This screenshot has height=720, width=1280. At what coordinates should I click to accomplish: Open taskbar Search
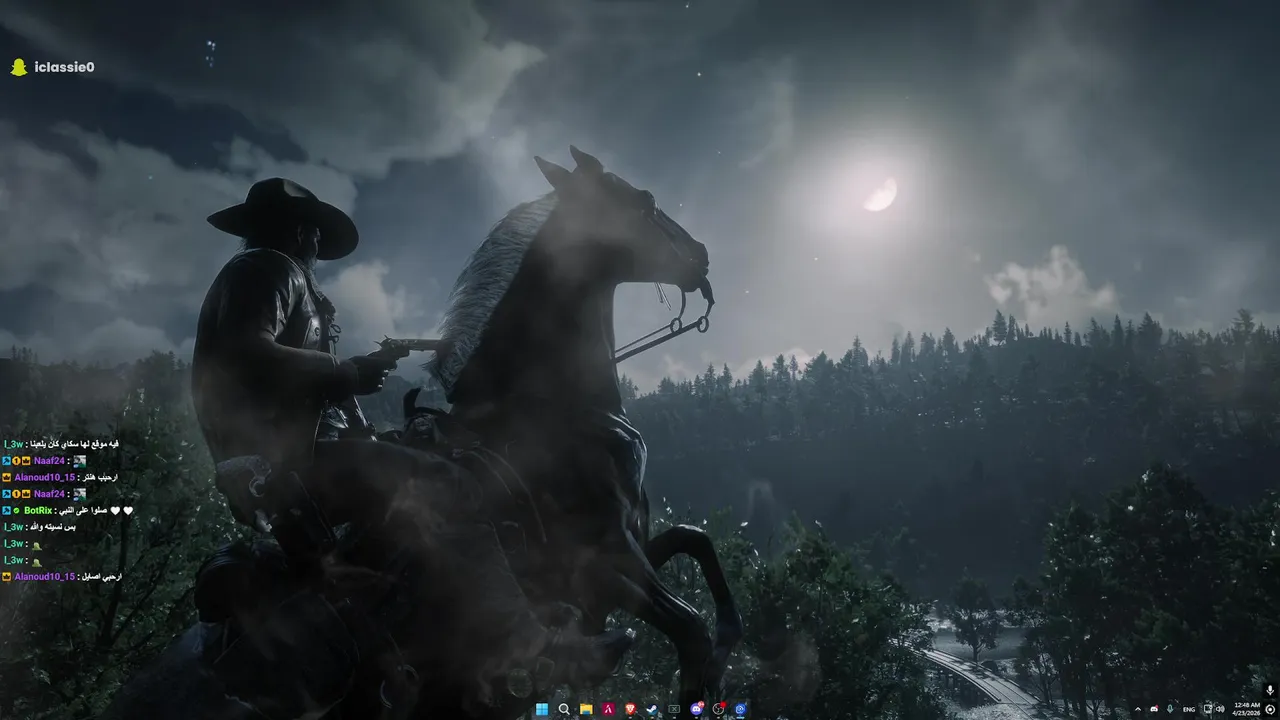tap(564, 709)
